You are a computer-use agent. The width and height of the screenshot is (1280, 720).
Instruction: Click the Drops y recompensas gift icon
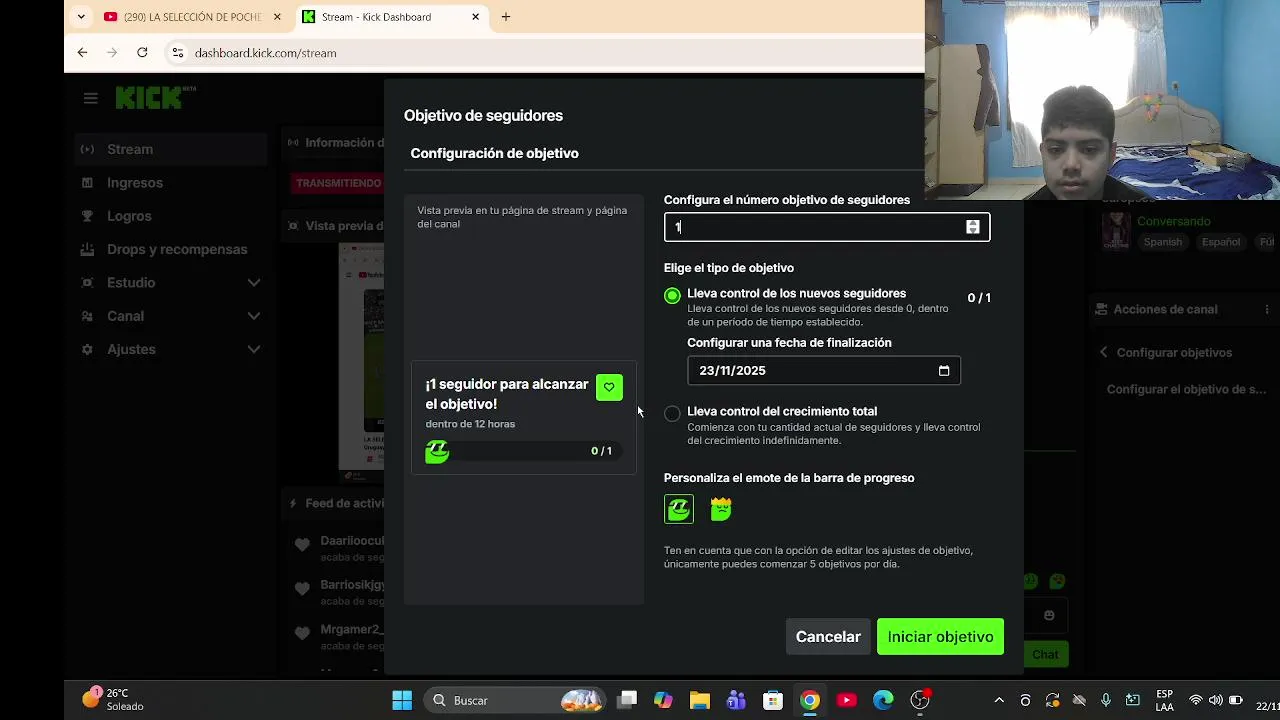(x=88, y=249)
